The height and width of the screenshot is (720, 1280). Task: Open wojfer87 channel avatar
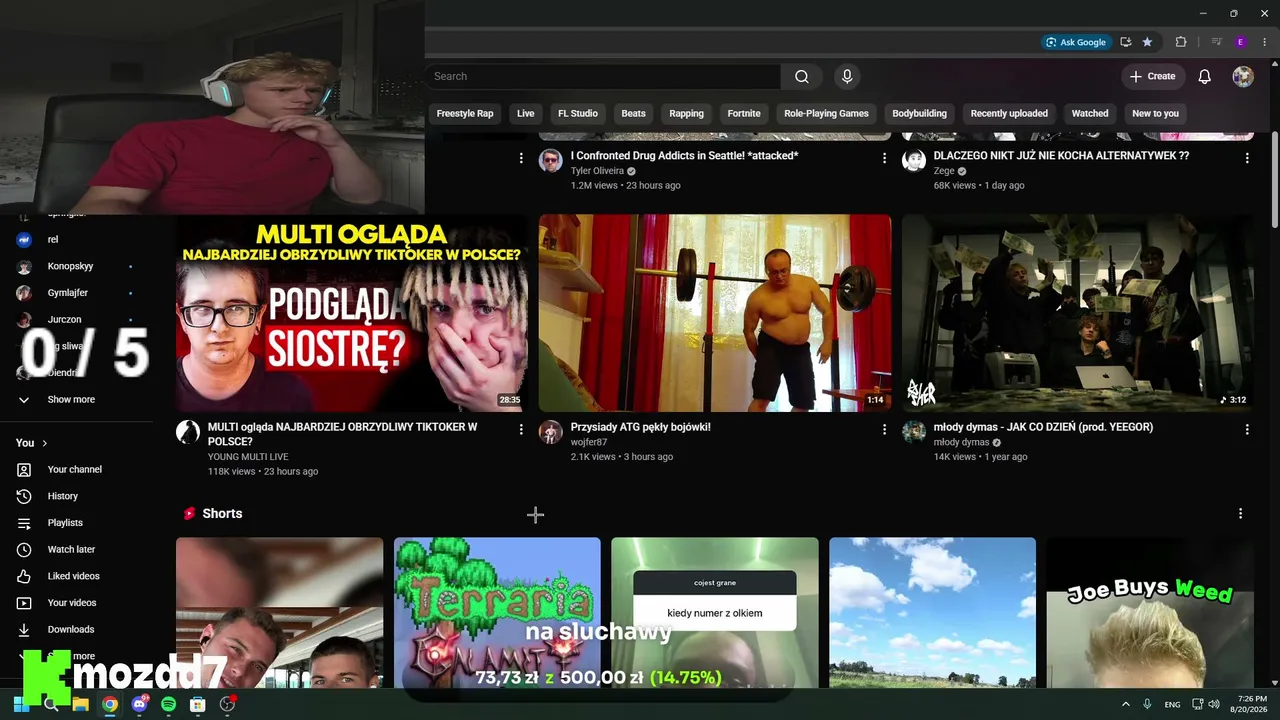(x=551, y=432)
